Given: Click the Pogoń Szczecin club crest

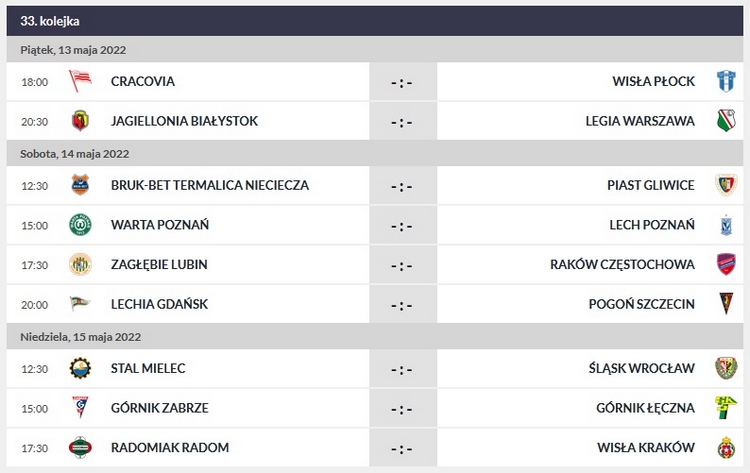Looking at the screenshot, I should pos(726,304).
